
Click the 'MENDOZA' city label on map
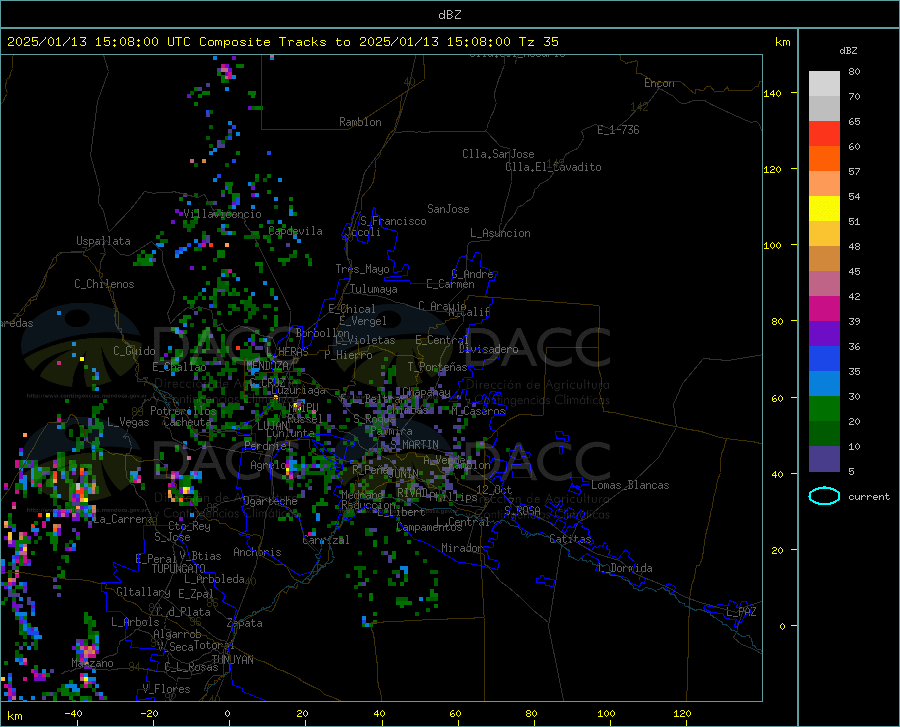(267, 366)
